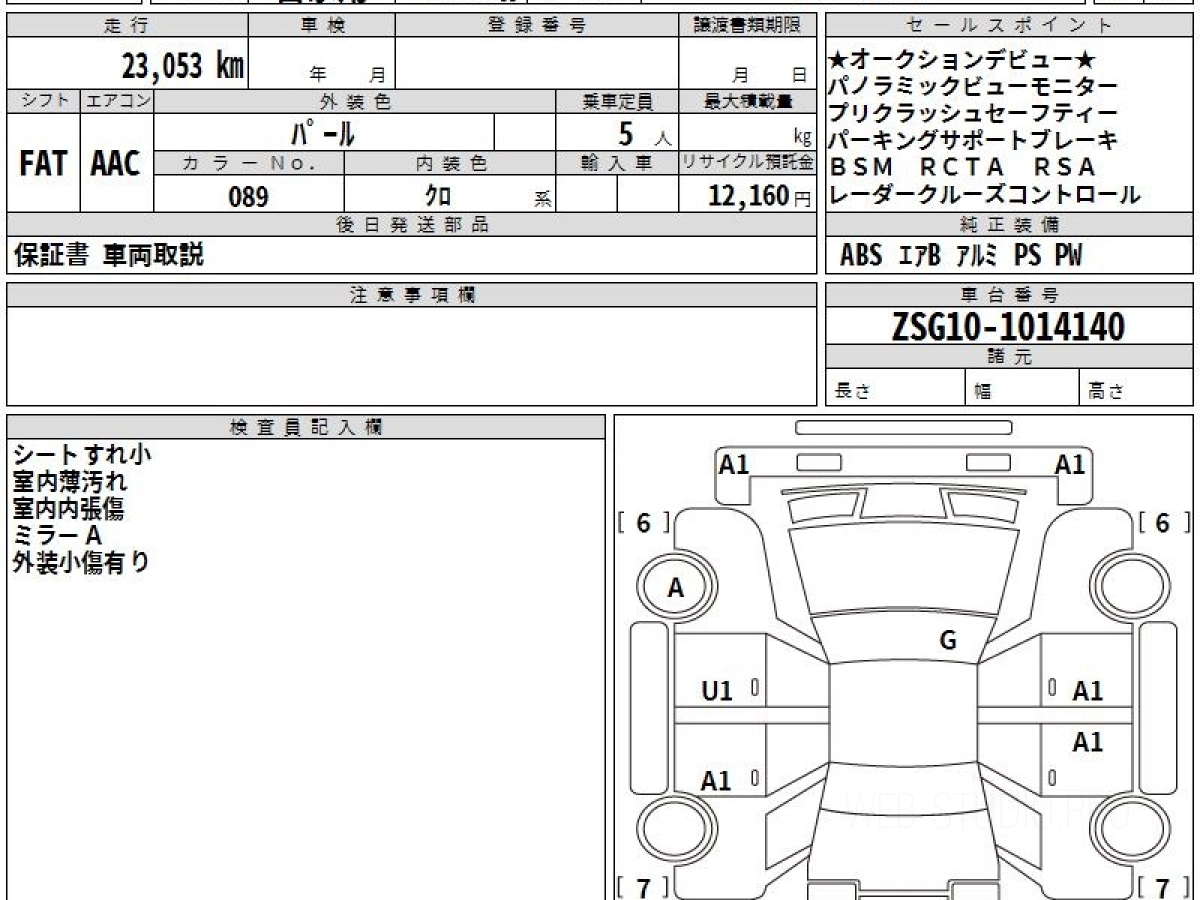The width and height of the screenshot is (1200, 900).
Task: Click the top-left tire rating 6
Action: click(x=643, y=522)
